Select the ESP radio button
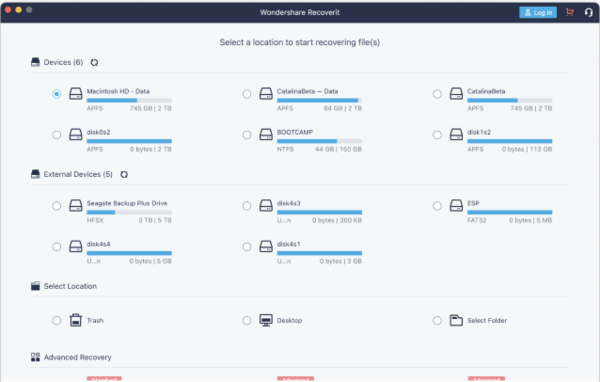Viewport: 600px width, 382px height. (437, 206)
